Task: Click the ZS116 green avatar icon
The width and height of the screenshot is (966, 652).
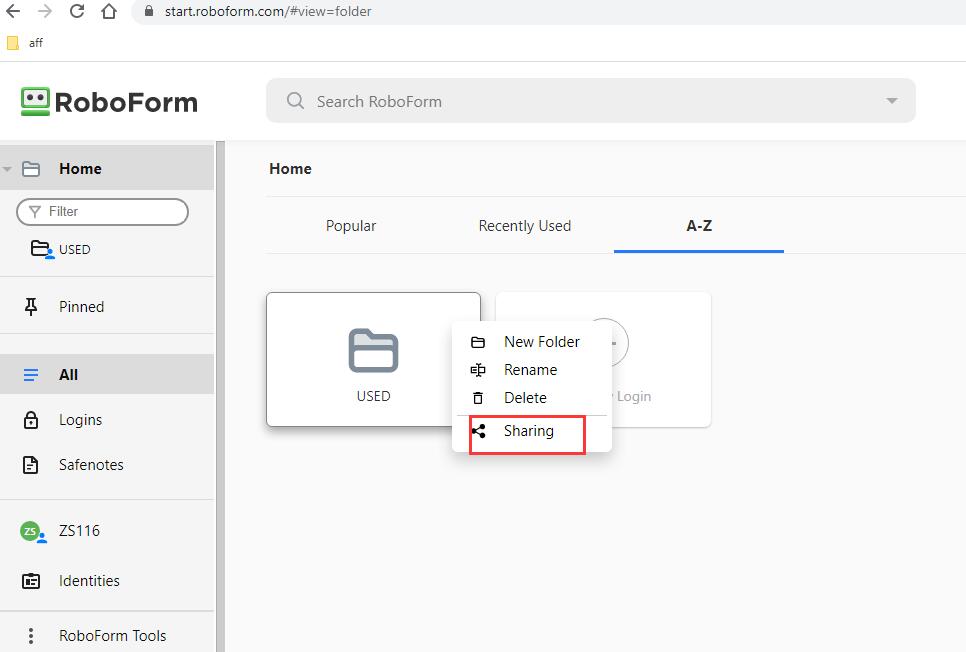Action: (x=32, y=531)
